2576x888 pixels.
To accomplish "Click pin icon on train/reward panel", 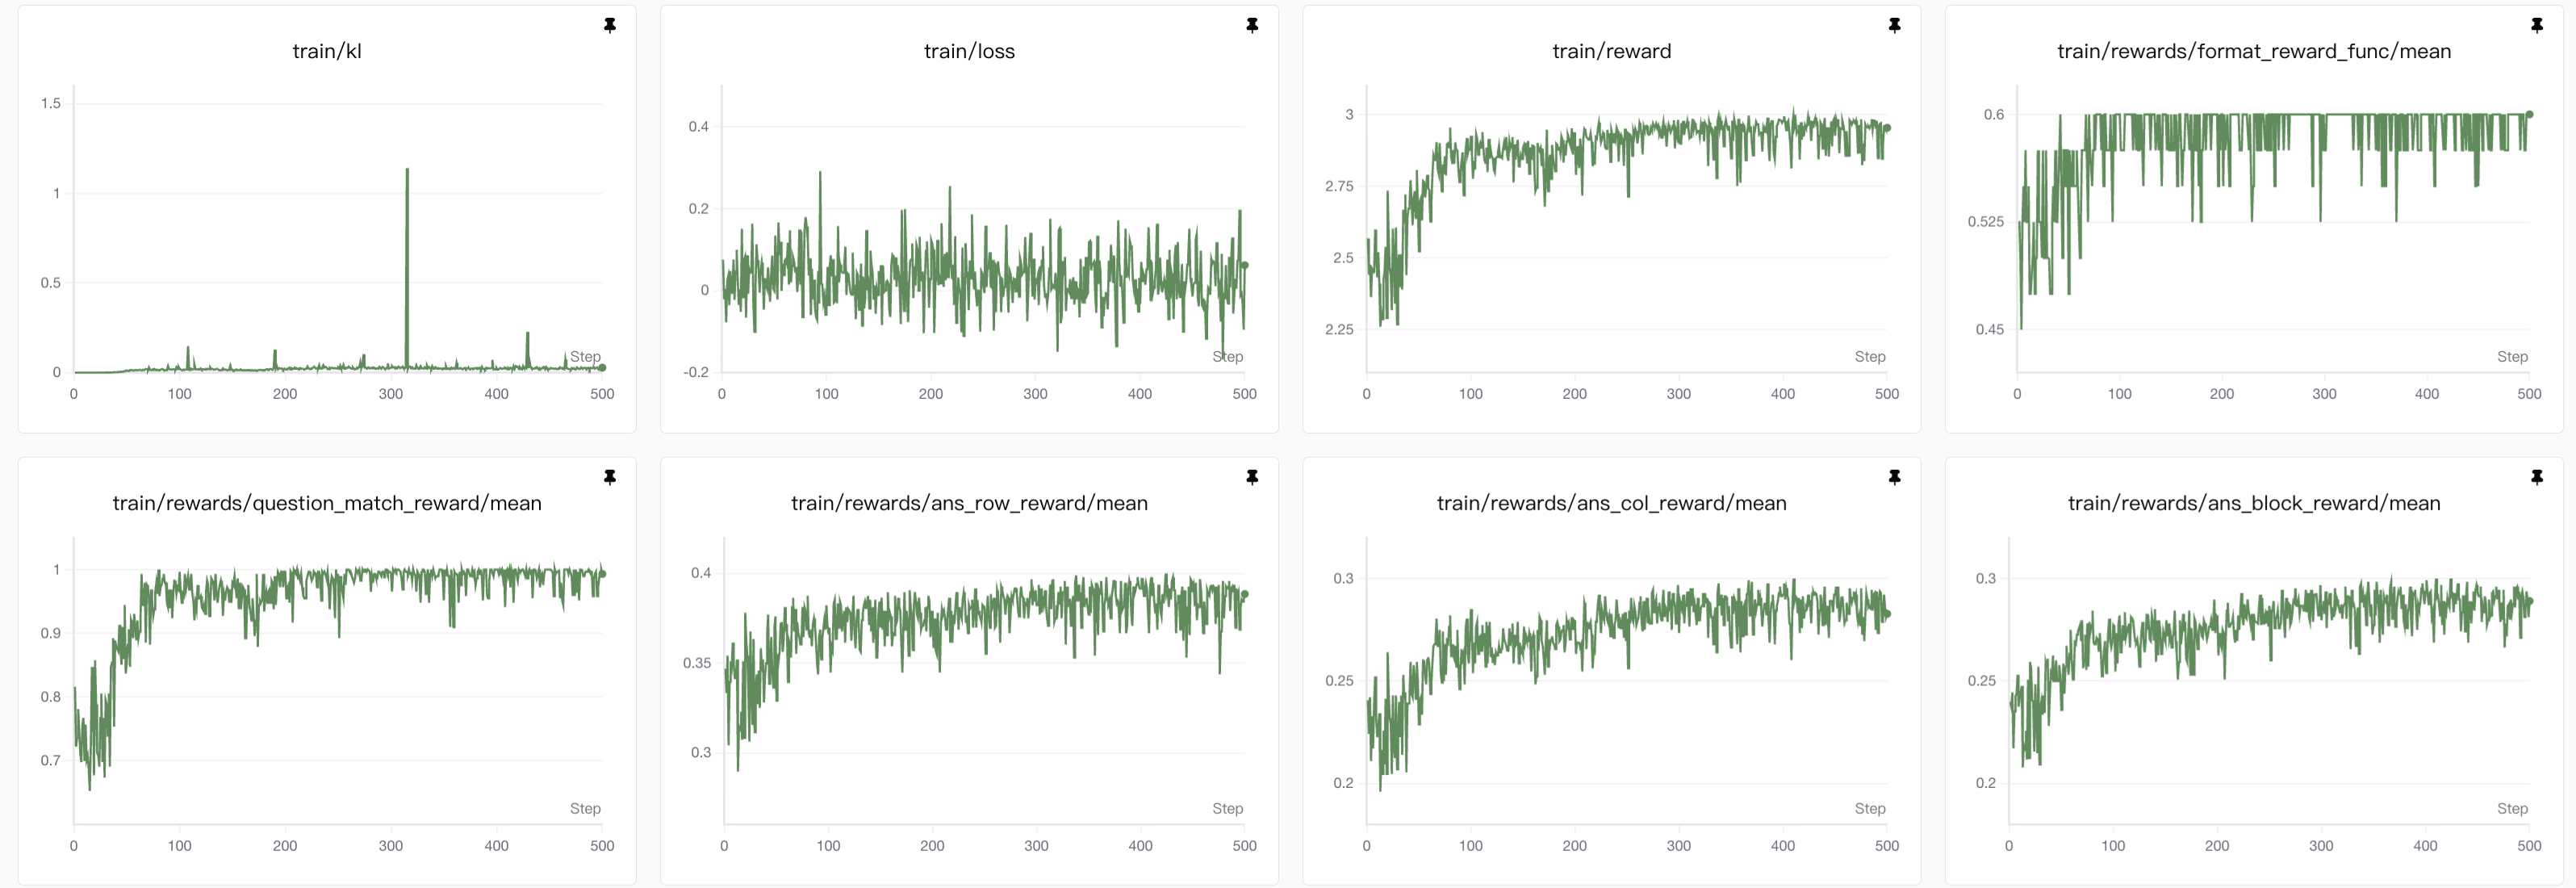I will point(1894,25).
